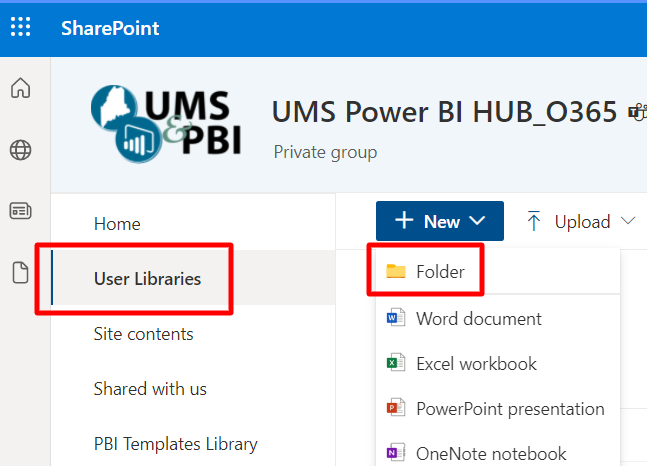Open the New dropdown button

click(x=440, y=221)
